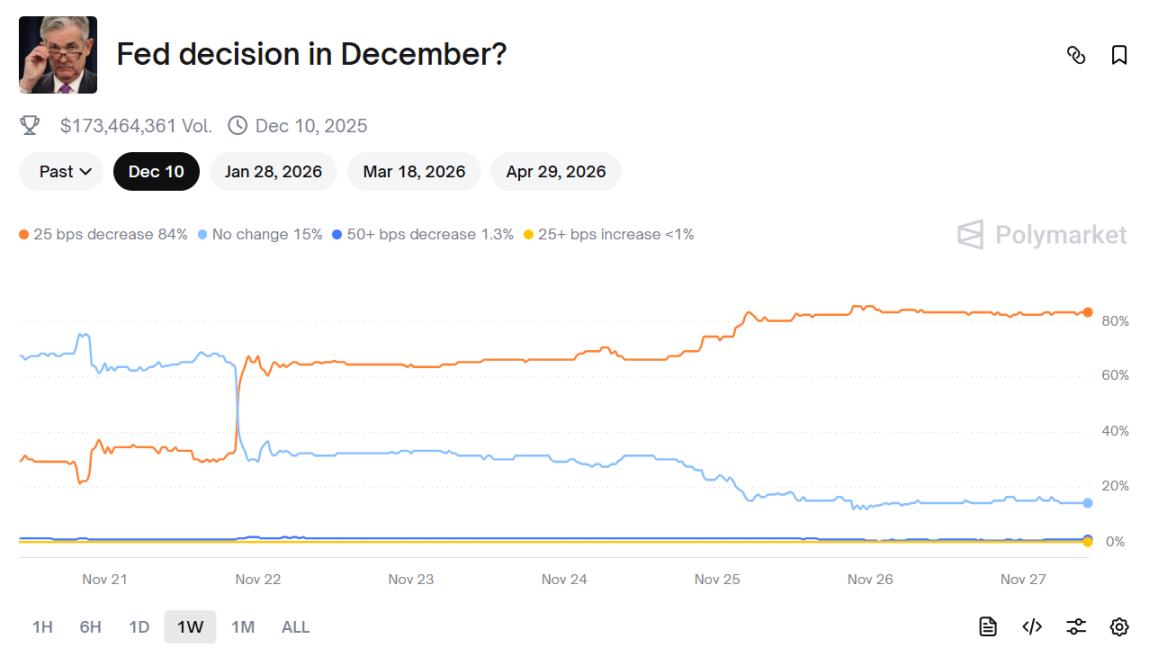The image size is (1158, 648).
Task: Select the ALL time range
Action: coord(295,626)
